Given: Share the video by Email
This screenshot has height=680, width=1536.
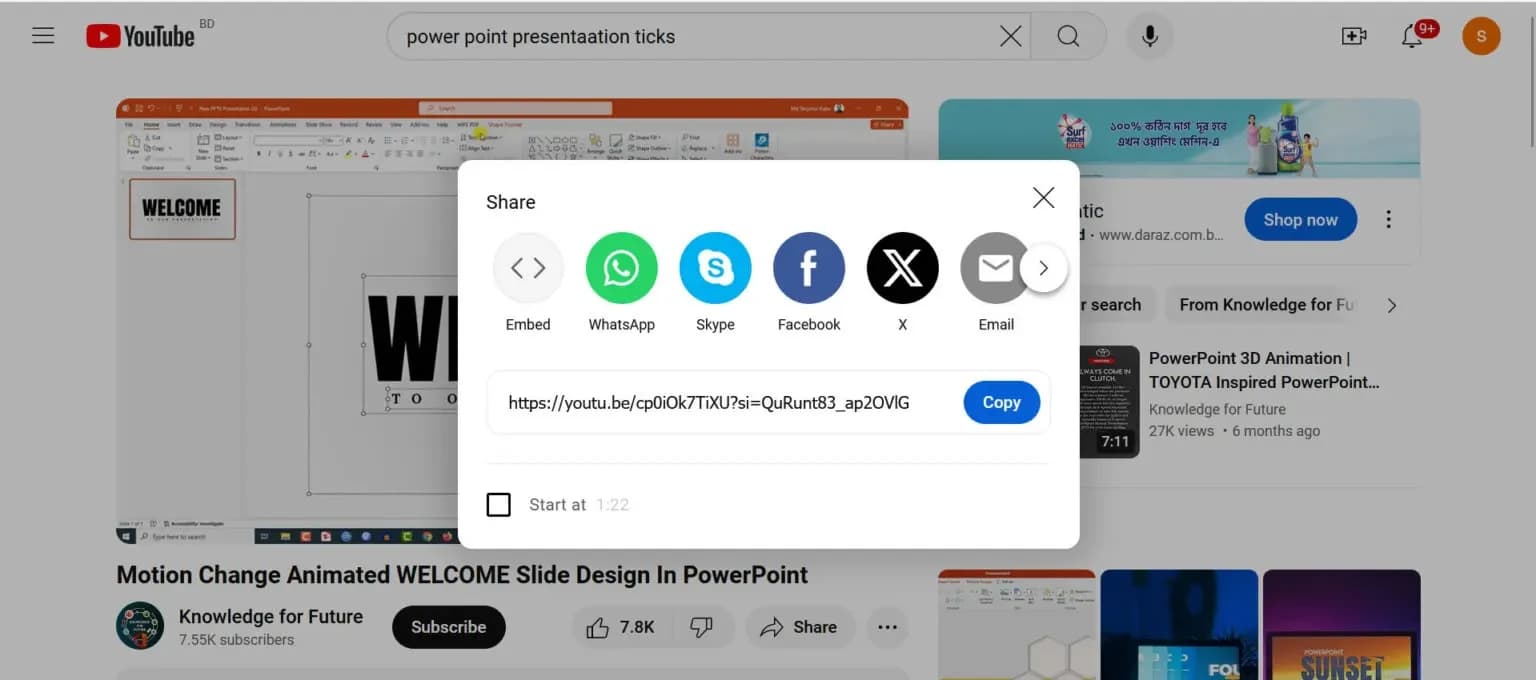Looking at the screenshot, I should pos(995,282).
